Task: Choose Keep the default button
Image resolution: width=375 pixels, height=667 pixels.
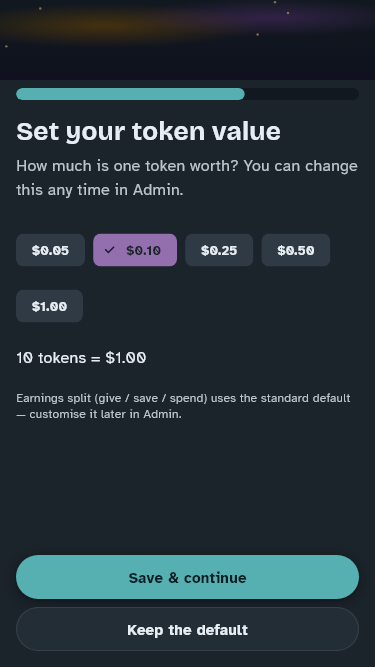Action: [188, 629]
